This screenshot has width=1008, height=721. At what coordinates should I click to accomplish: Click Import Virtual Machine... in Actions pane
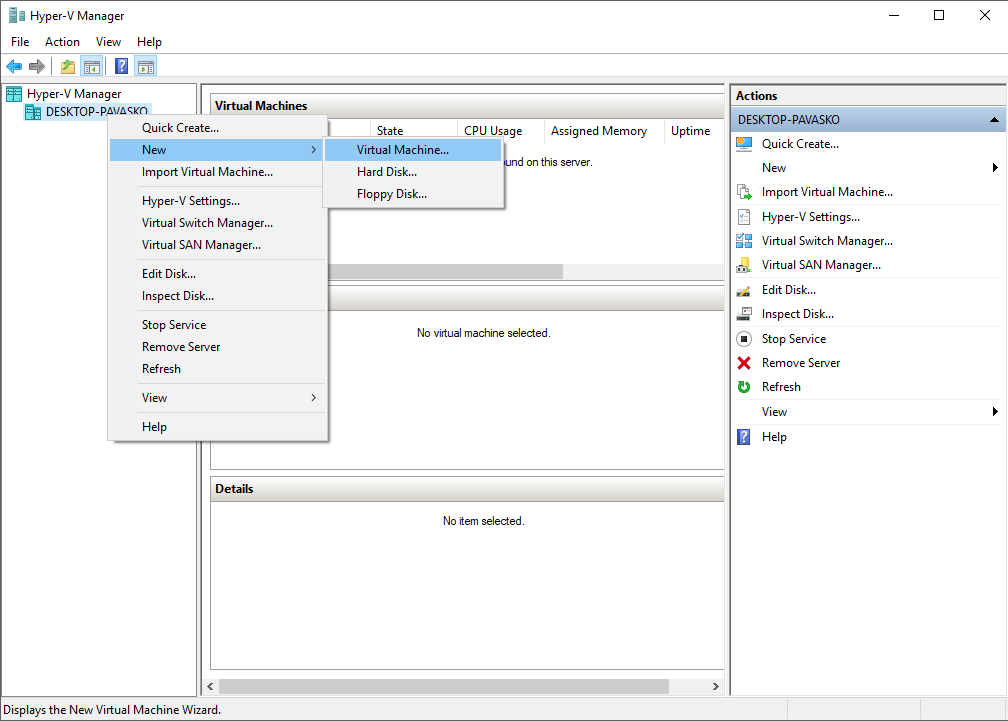(x=827, y=192)
